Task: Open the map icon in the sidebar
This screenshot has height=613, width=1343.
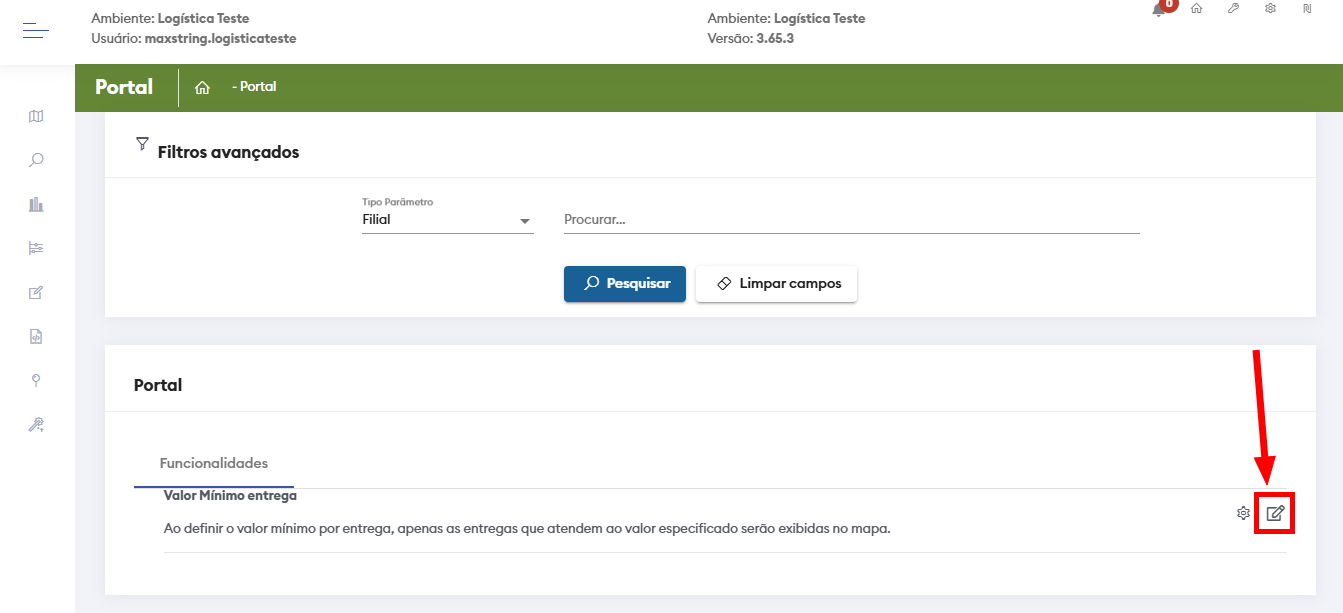Action: 36,116
